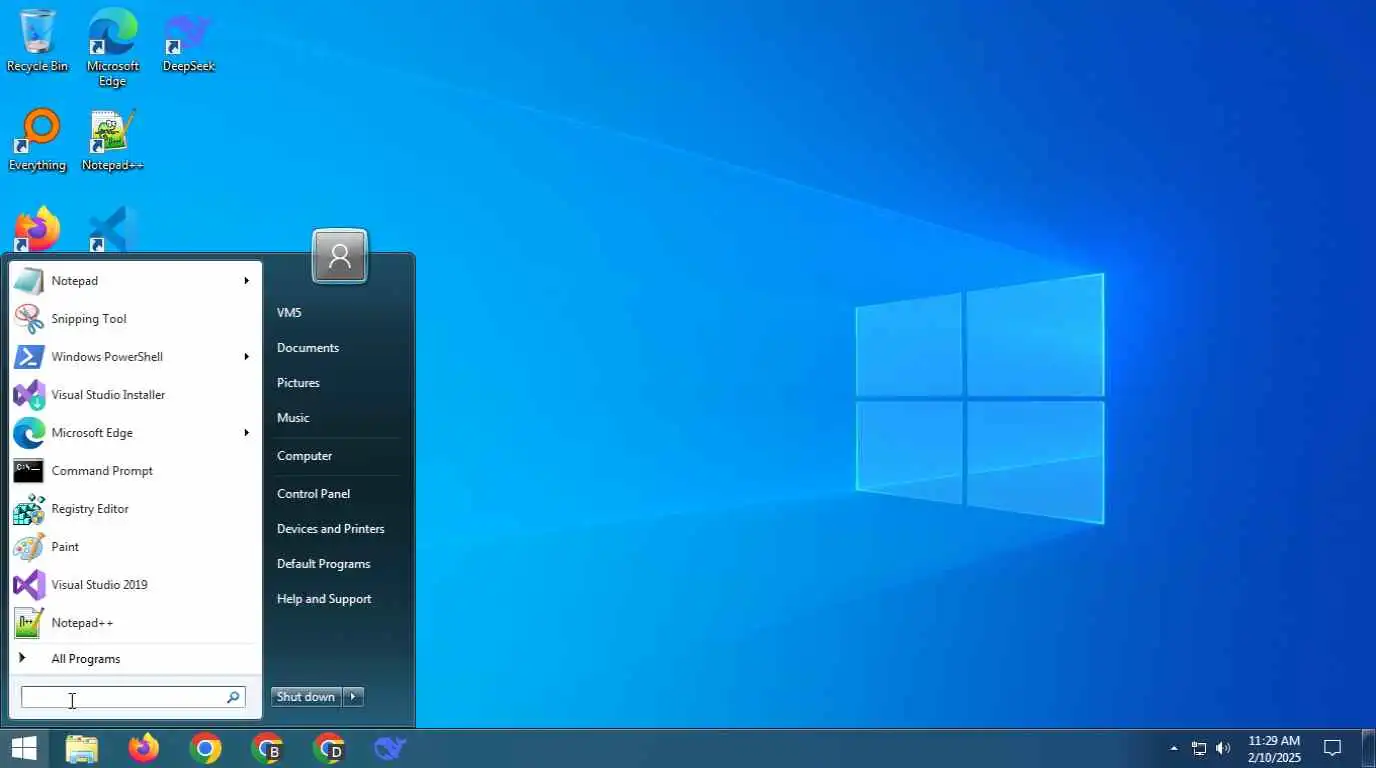Open the Everything search desktop shortcut
The width and height of the screenshot is (1376, 768).
pyautogui.click(x=38, y=140)
